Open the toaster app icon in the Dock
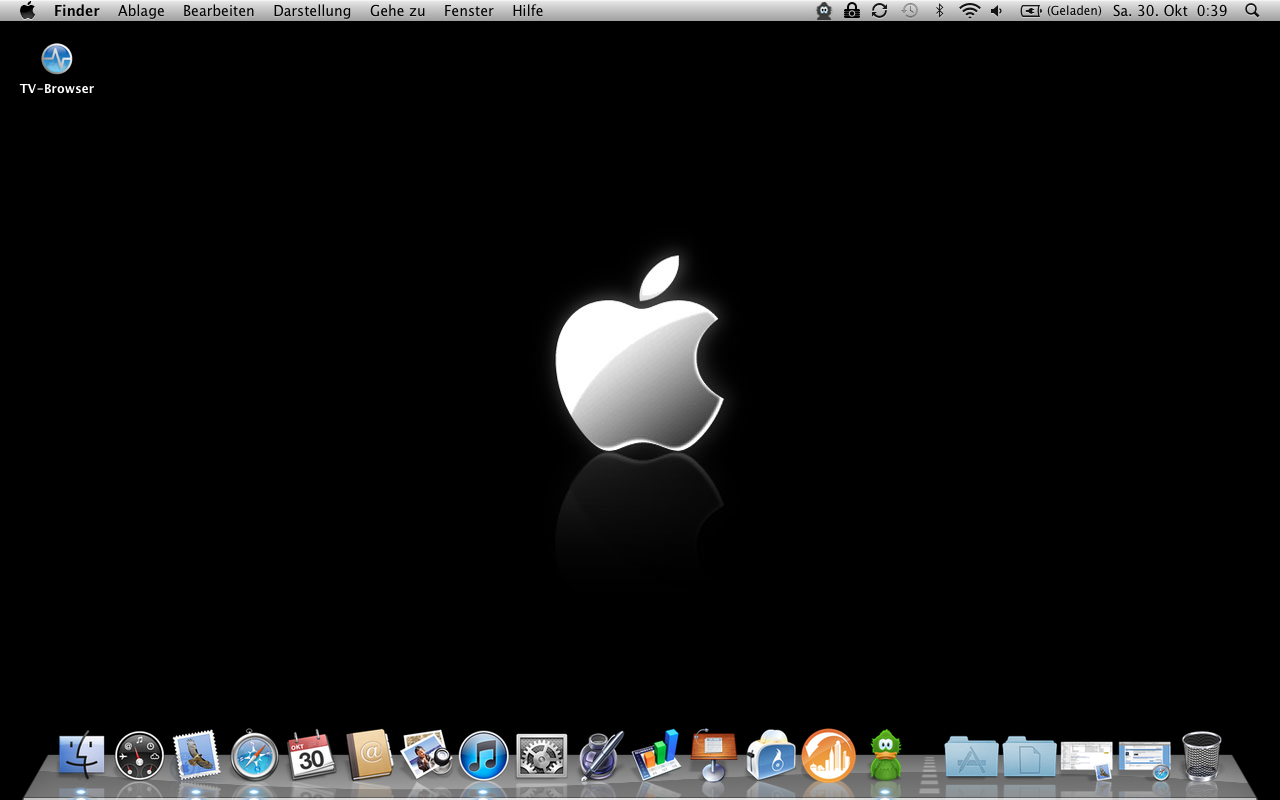Image resolution: width=1280 pixels, height=800 pixels. [771, 755]
